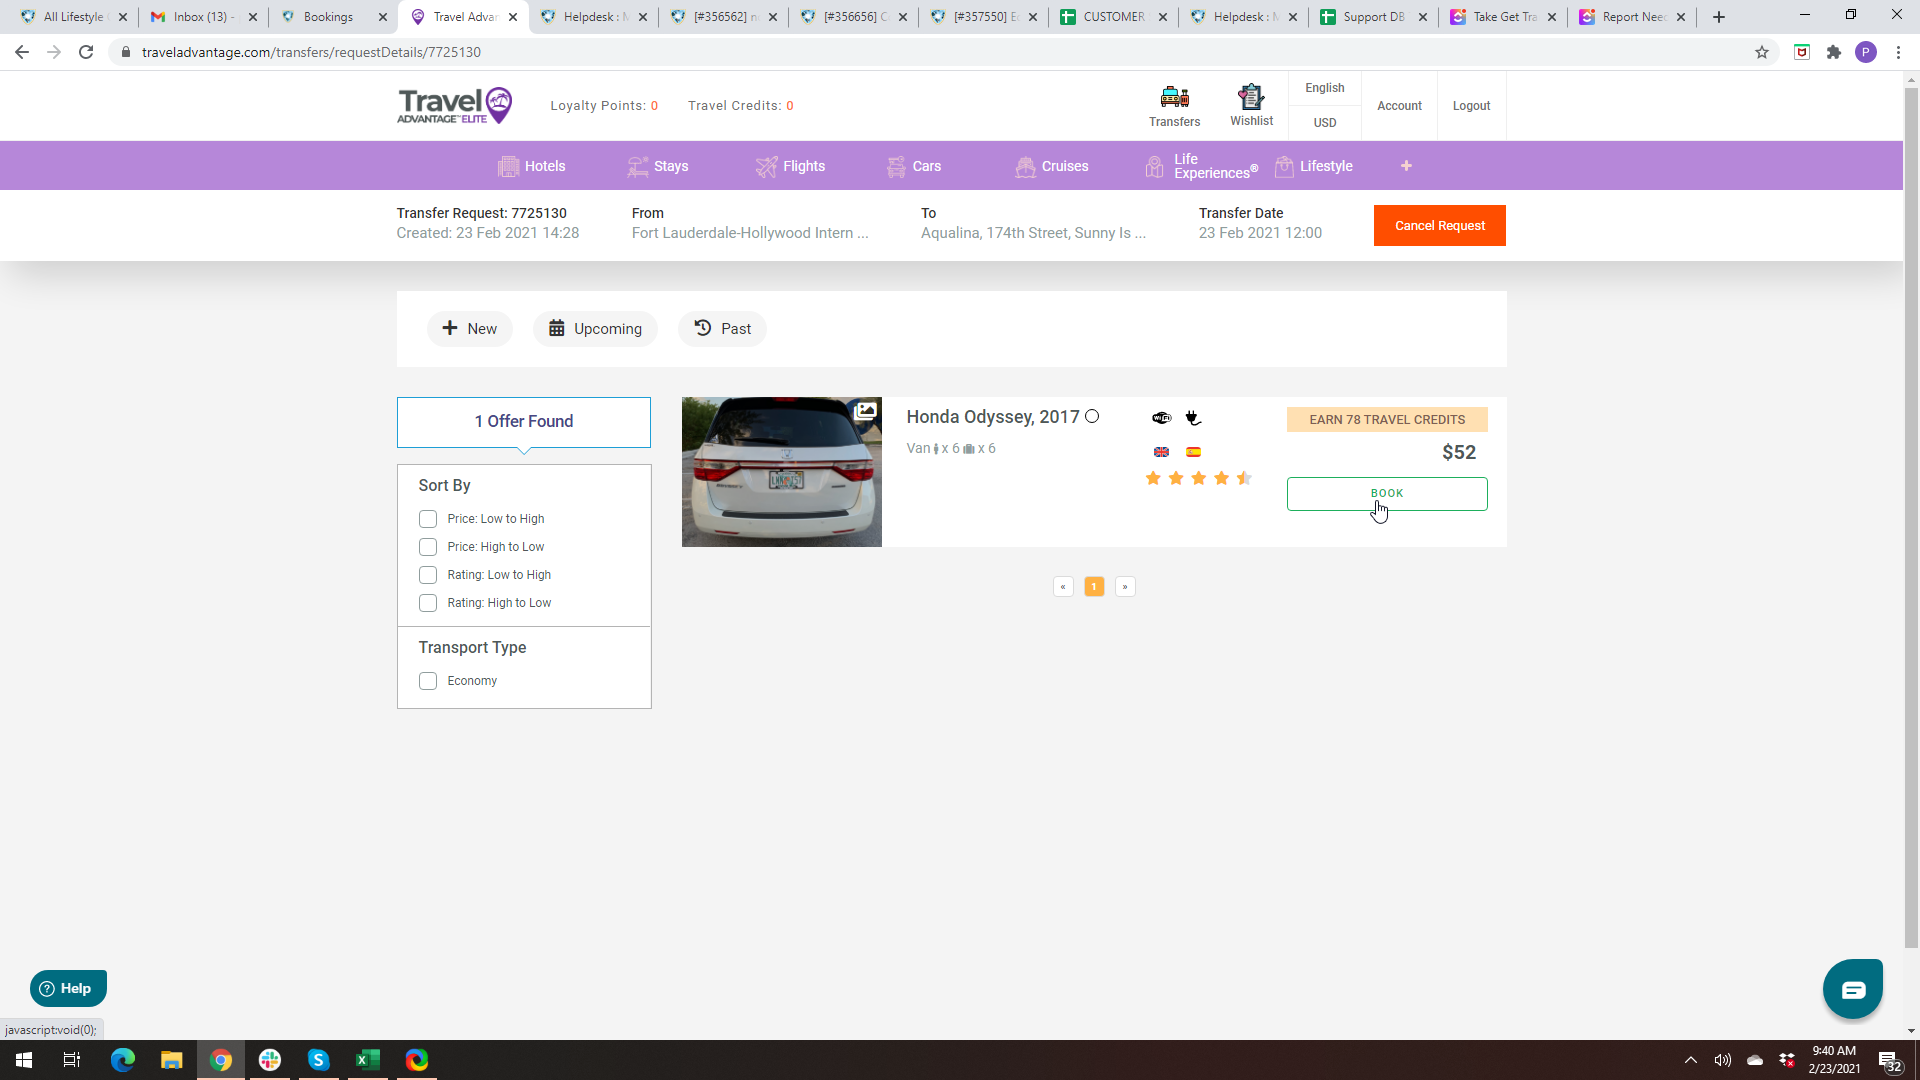Click the photo gallery icon on van image
This screenshot has width=1920, height=1080.
[x=865, y=411]
